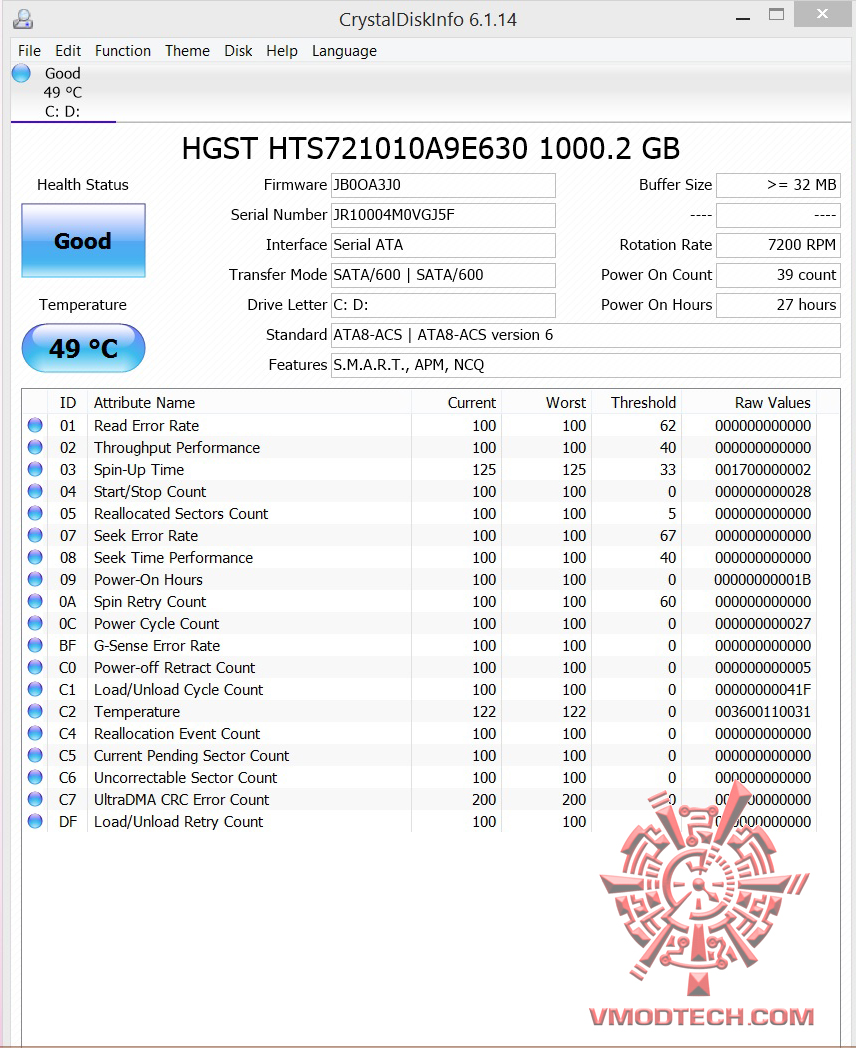Screen dimensions: 856x1048
Task: Click status orb for Spin-Up Time
Action: 35,469
